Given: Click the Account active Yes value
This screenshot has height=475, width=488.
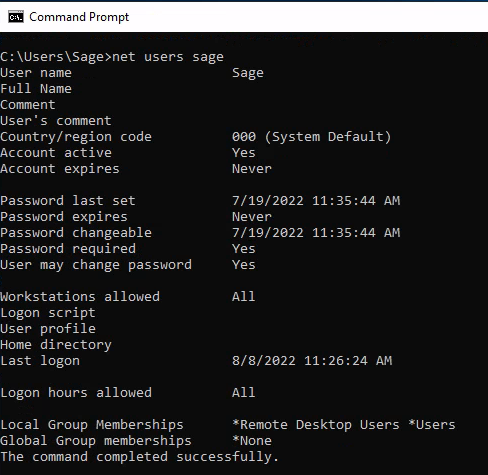Looking at the screenshot, I should tap(244, 153).
